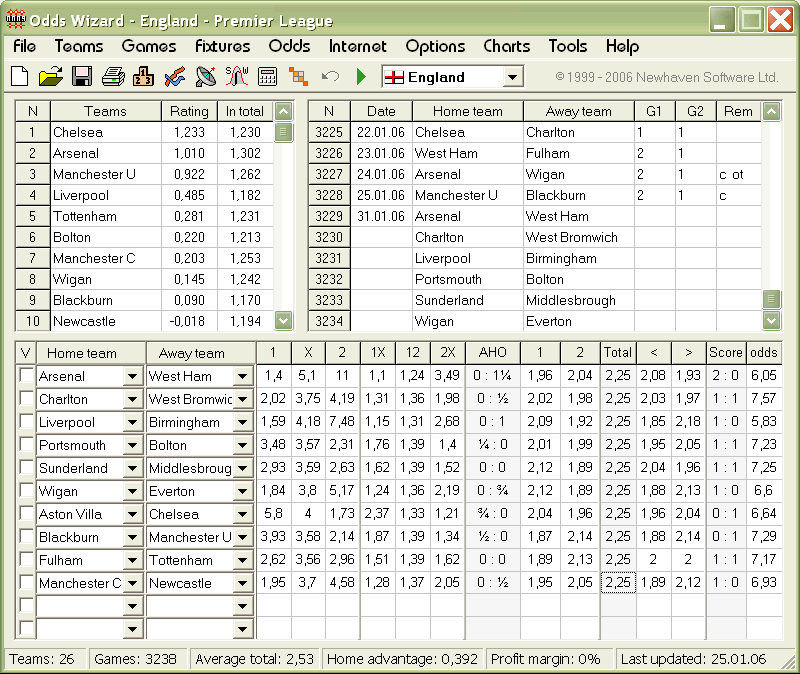Select the Tottenham row in the teams list
This screenshot has height=674, width=800.
click(145, 216)
